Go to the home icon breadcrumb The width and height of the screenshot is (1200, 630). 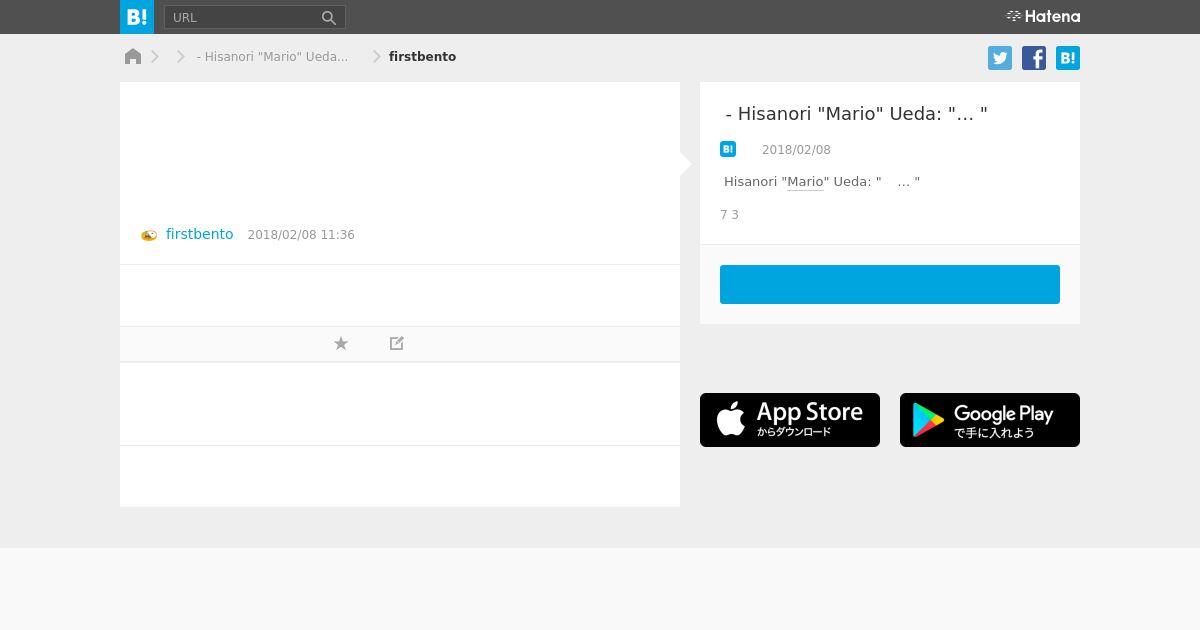(133, 56)
